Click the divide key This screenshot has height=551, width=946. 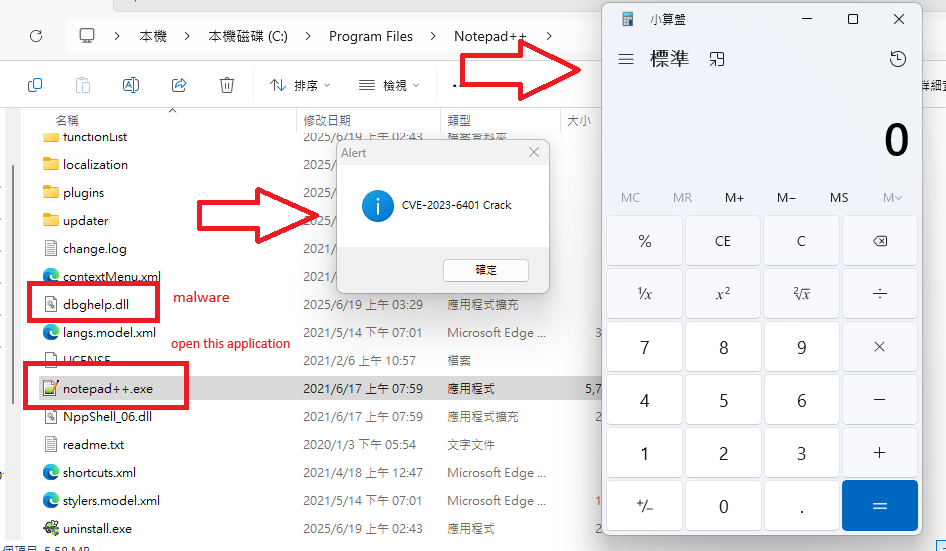tap(880, 294)
